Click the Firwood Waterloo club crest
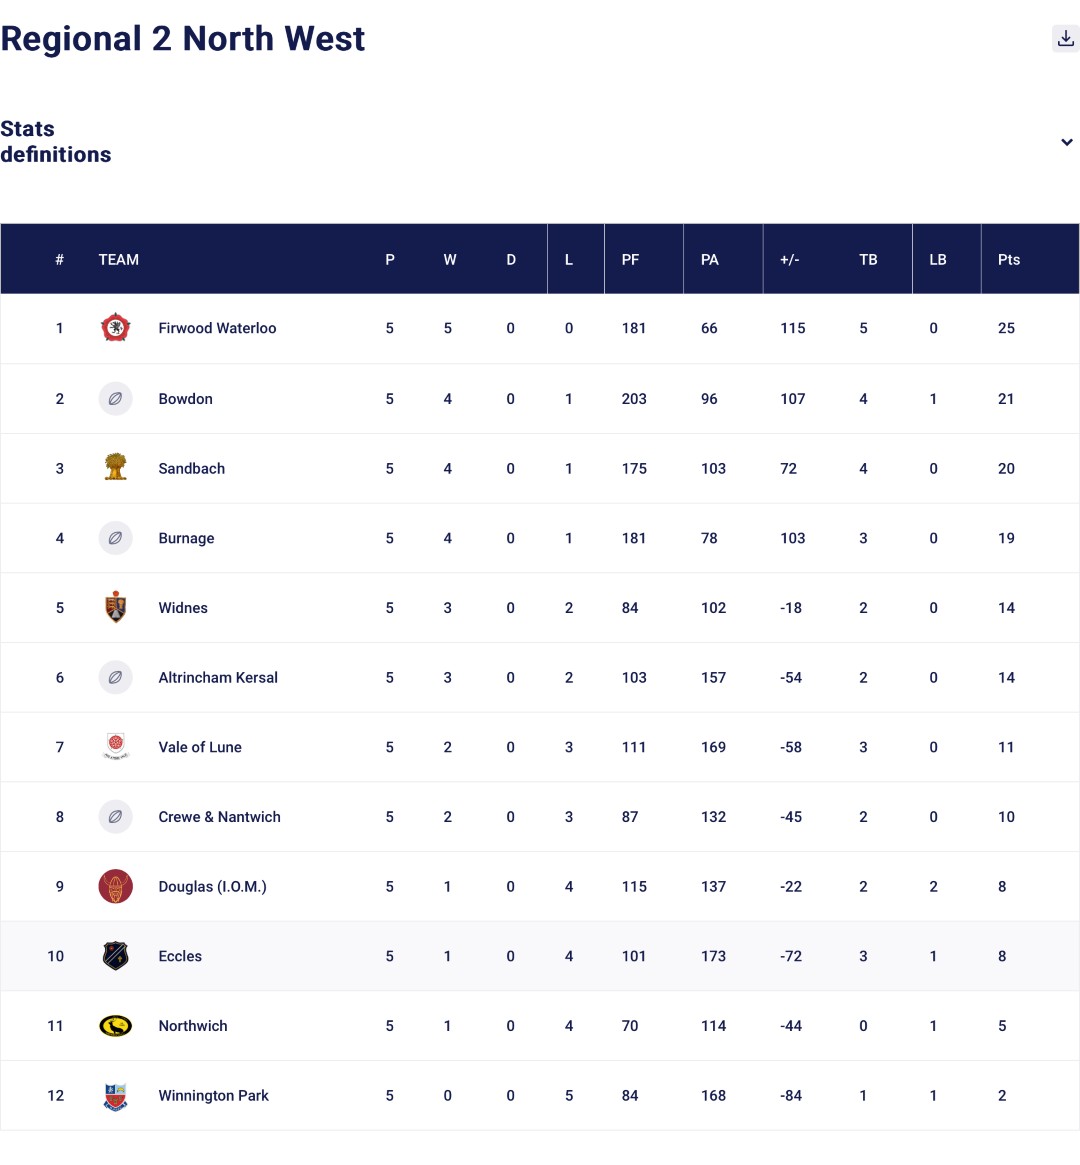This screenshot has height=1165, width=1080. [116, 328]
